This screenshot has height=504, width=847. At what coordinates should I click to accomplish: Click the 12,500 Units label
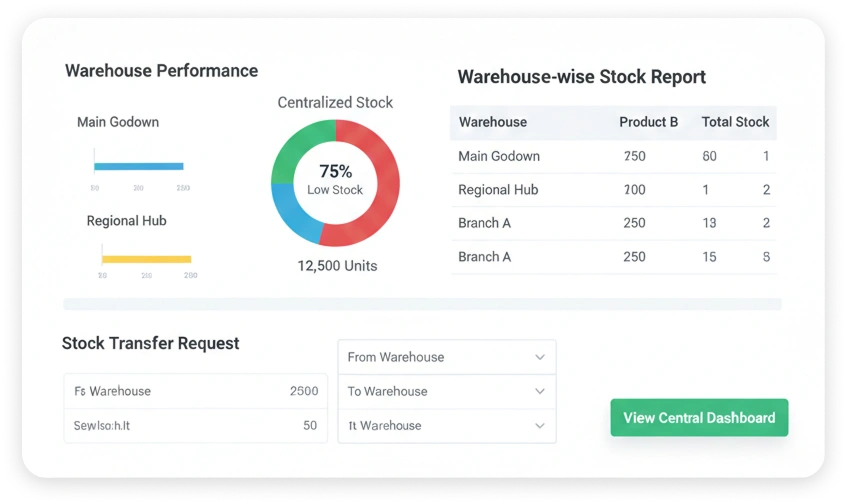[337, 266]
